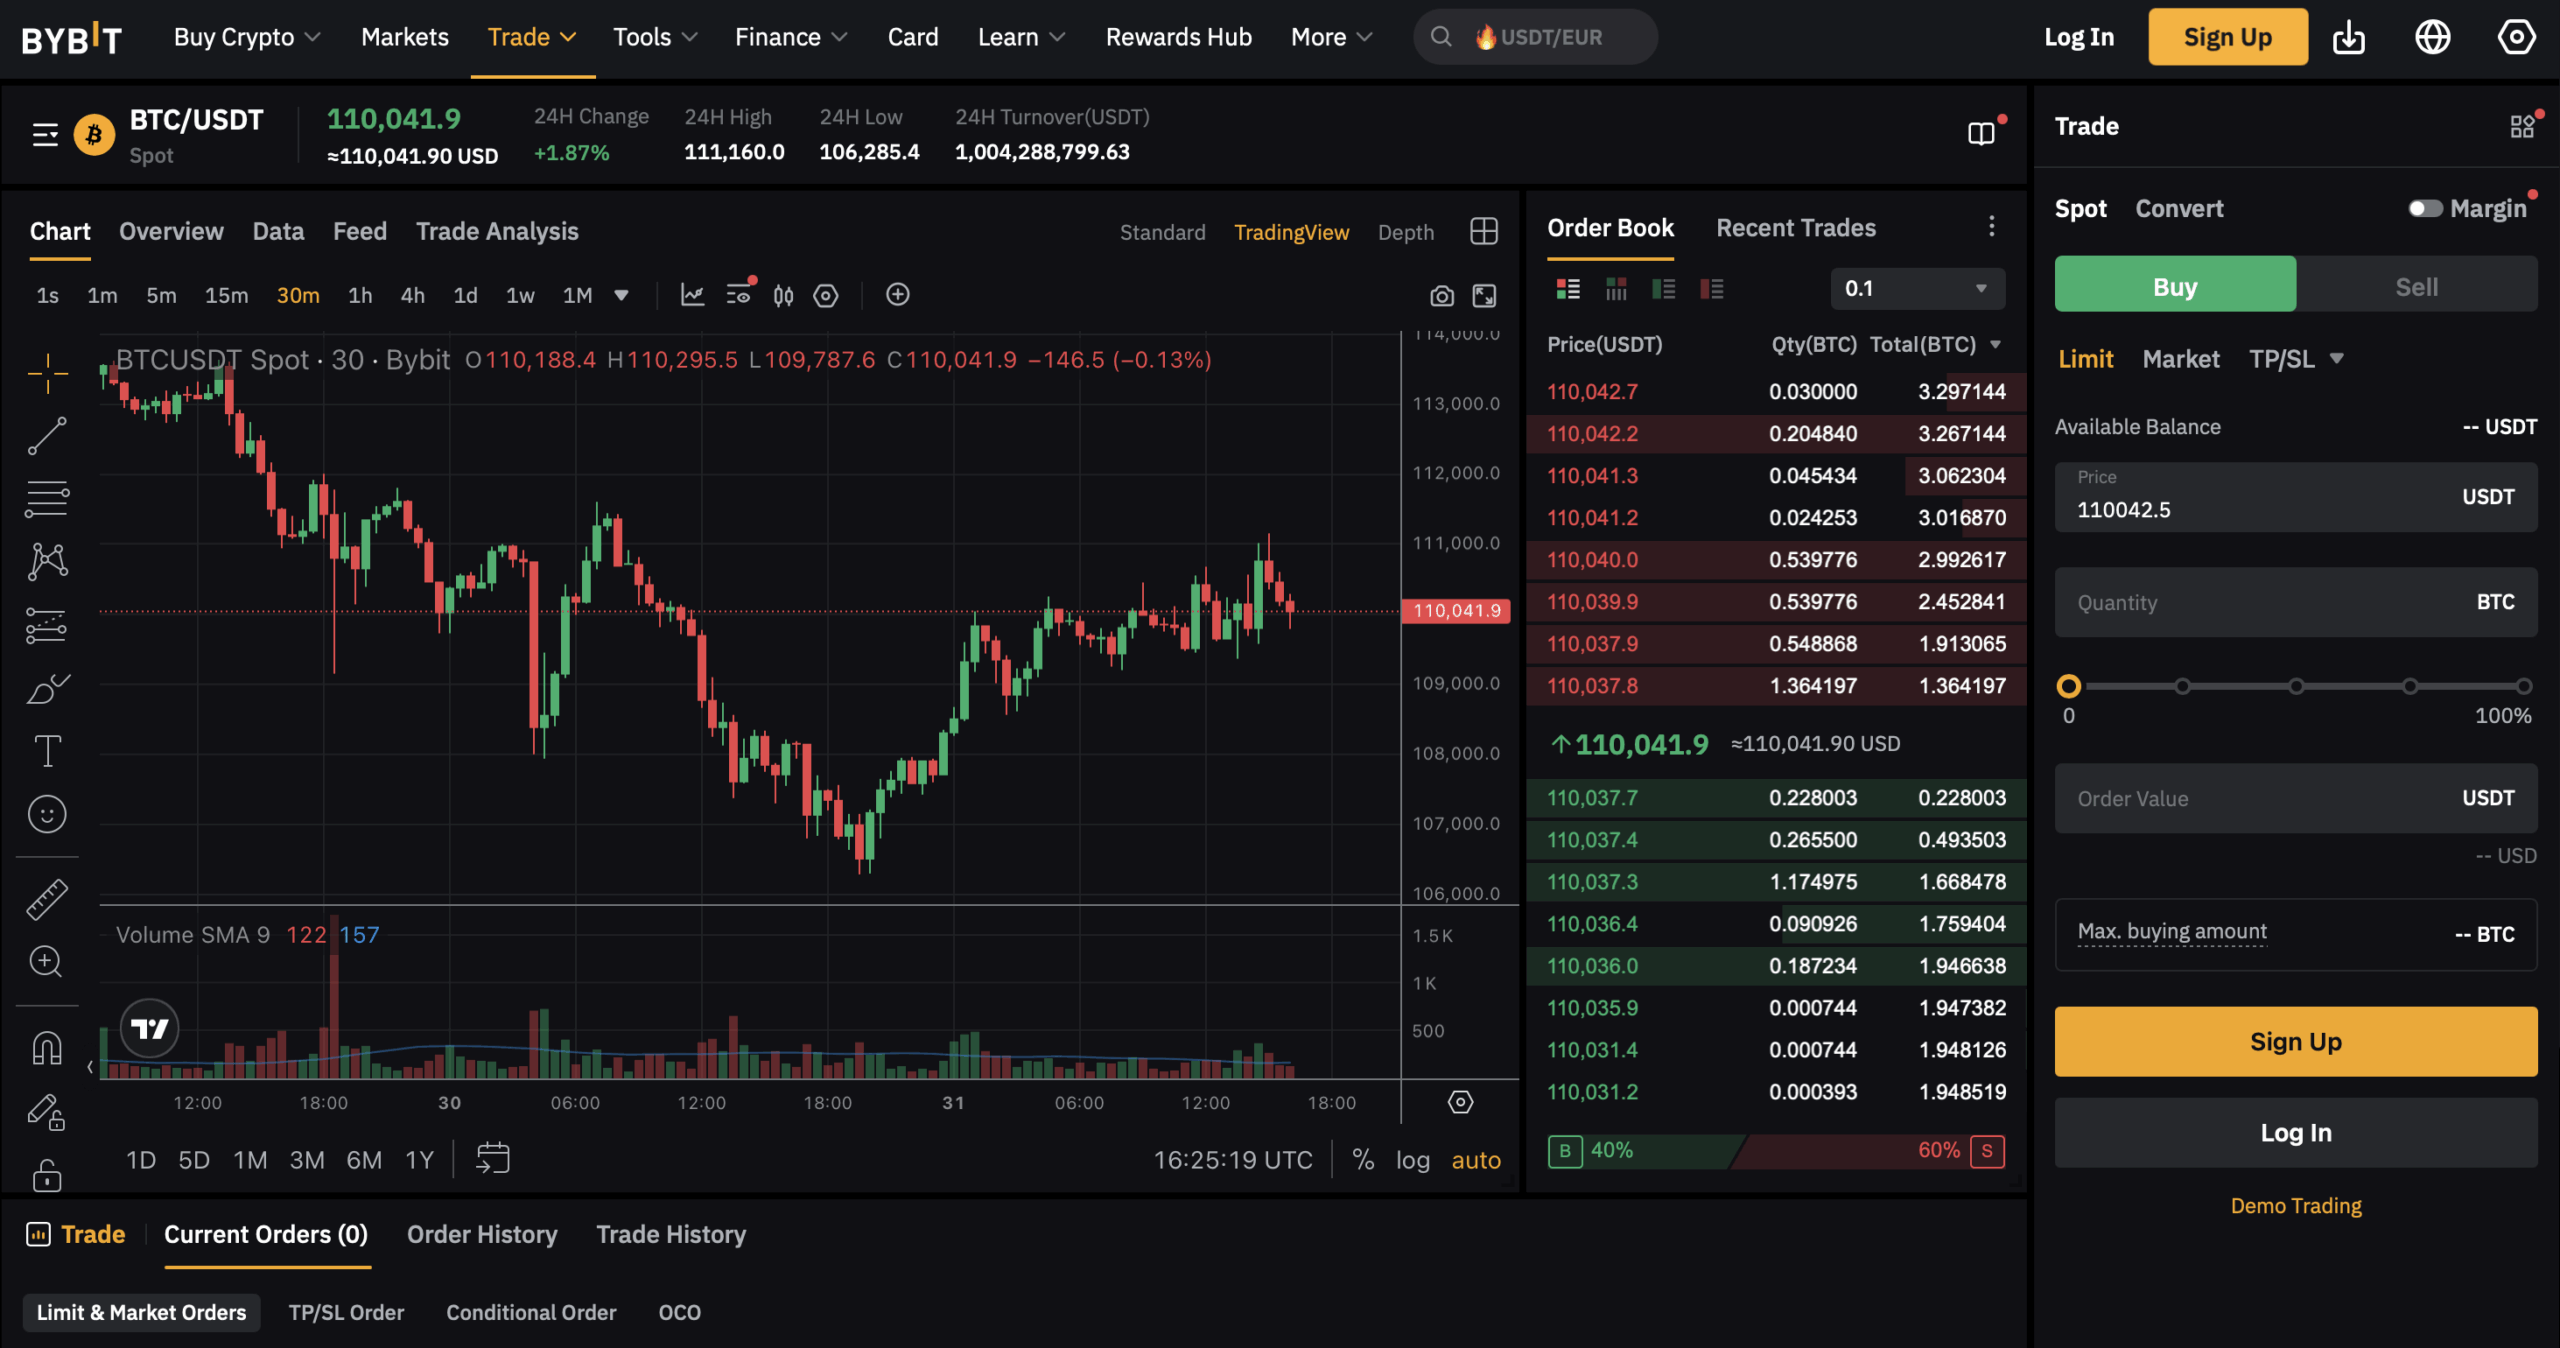2560x1348 pixels.
Task: Switch to the Overview tab
Action: click(x=171, y=231)
